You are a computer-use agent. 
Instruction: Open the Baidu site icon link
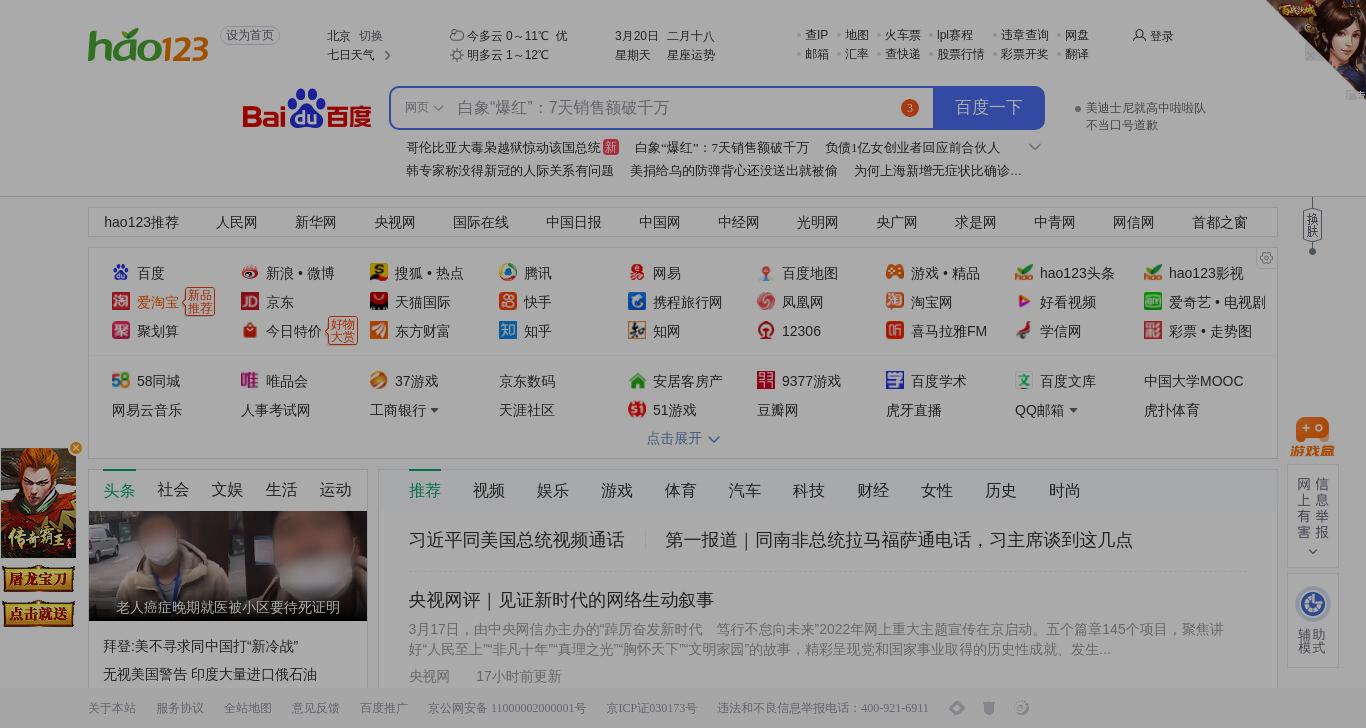click(x=121, y=273)
